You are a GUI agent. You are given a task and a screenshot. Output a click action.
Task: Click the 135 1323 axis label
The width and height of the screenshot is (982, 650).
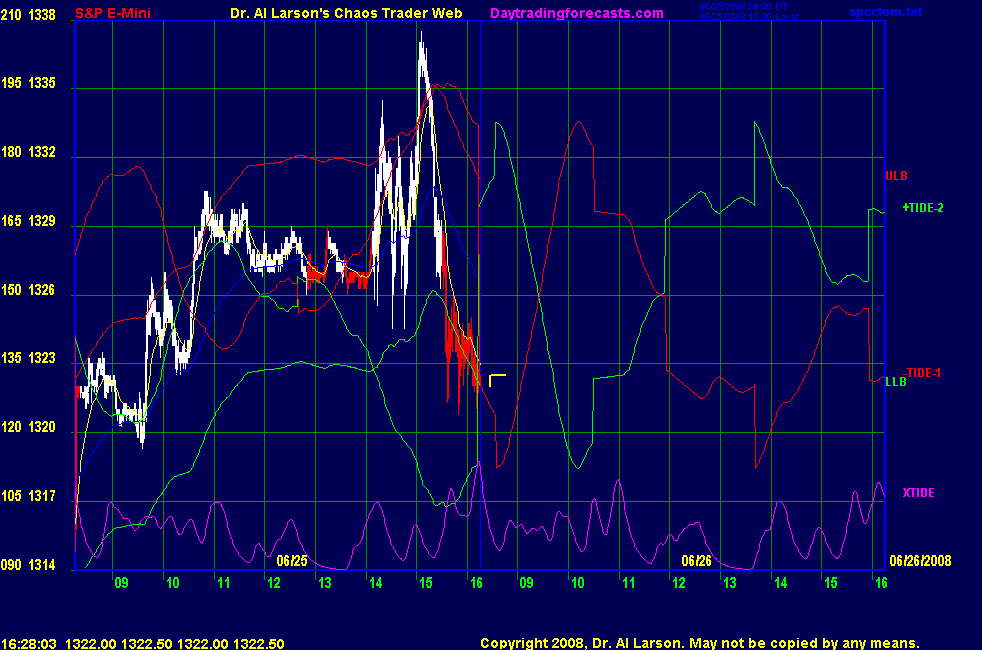[28, 358]
